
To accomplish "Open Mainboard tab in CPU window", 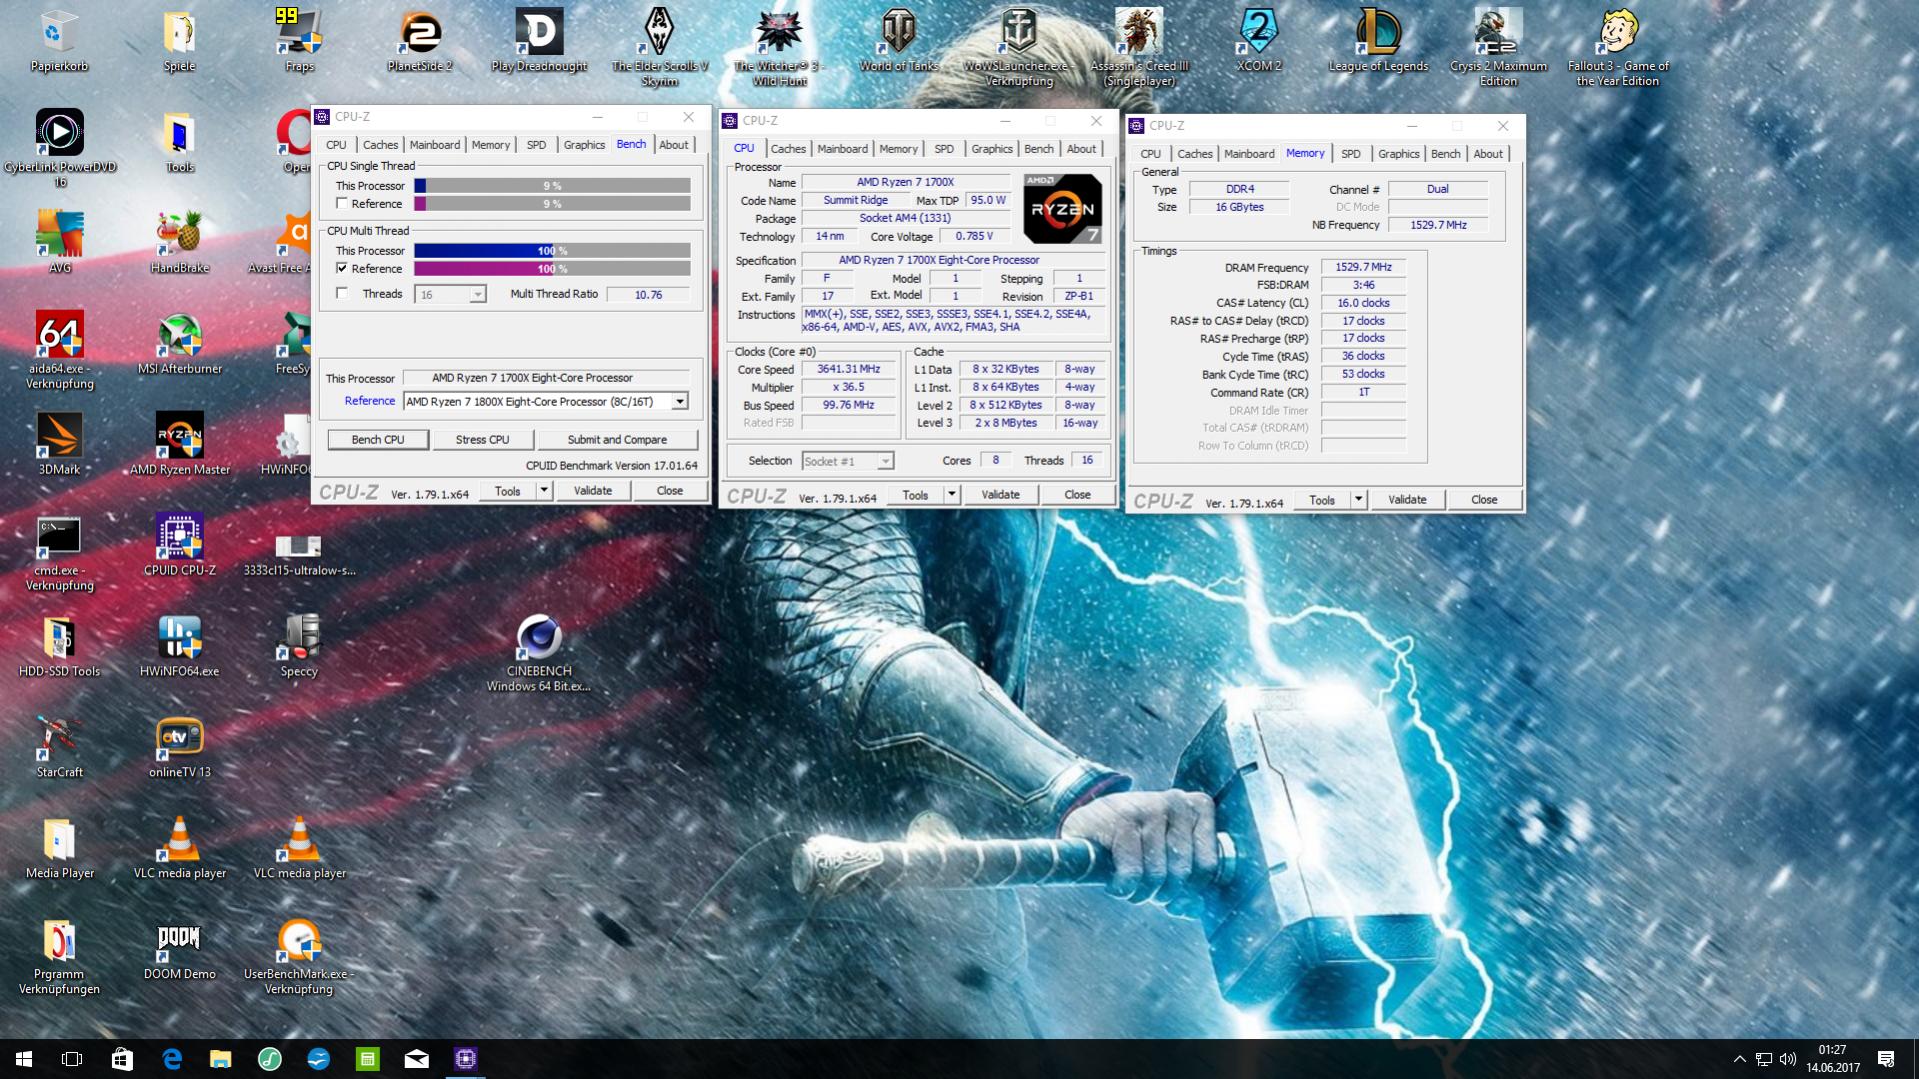I will pyautogui.click(x=842, y=149).
